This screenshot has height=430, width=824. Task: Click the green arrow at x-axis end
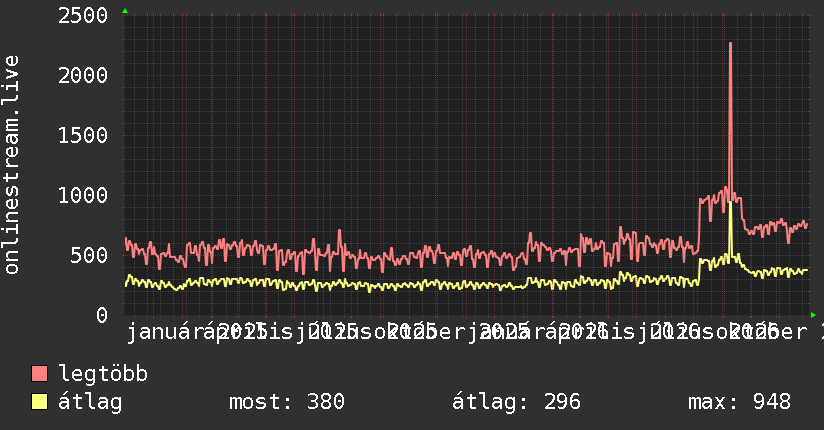point(813,315)
